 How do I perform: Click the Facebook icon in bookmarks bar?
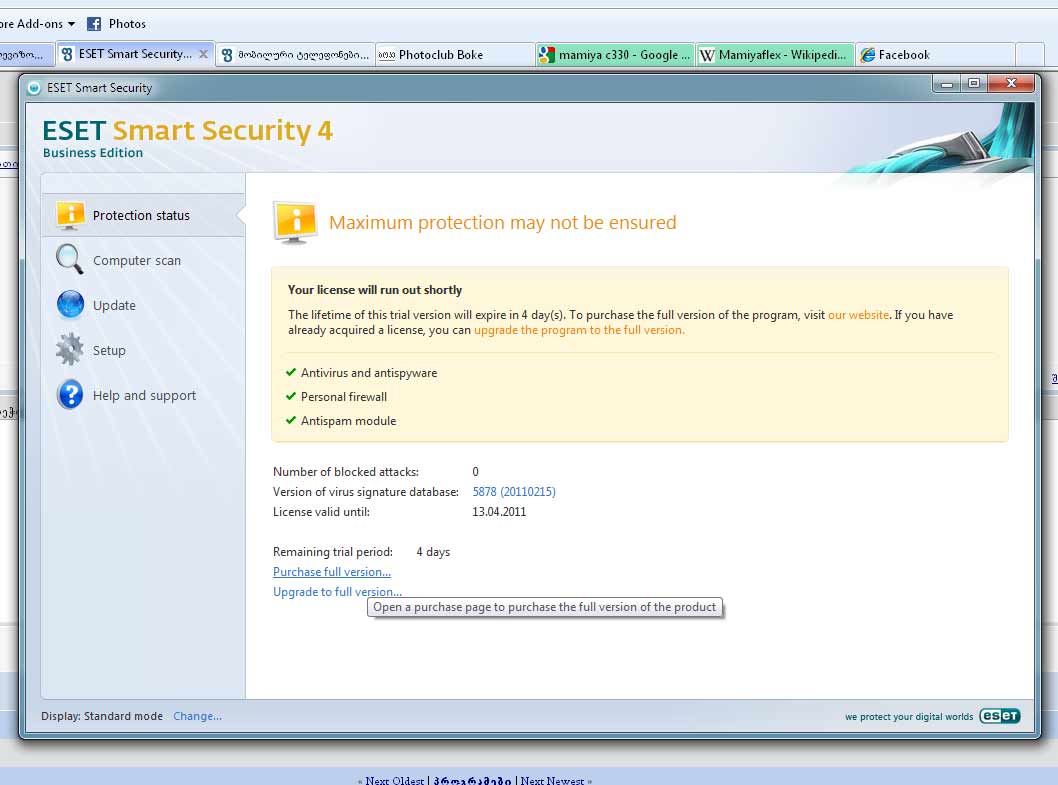(x=94, y=23)
